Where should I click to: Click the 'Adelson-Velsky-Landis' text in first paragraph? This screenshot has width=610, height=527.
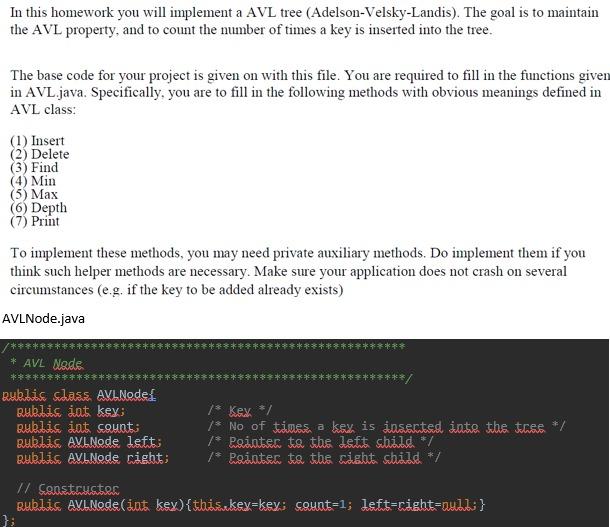pyautogui.click(x=382, y=12)
